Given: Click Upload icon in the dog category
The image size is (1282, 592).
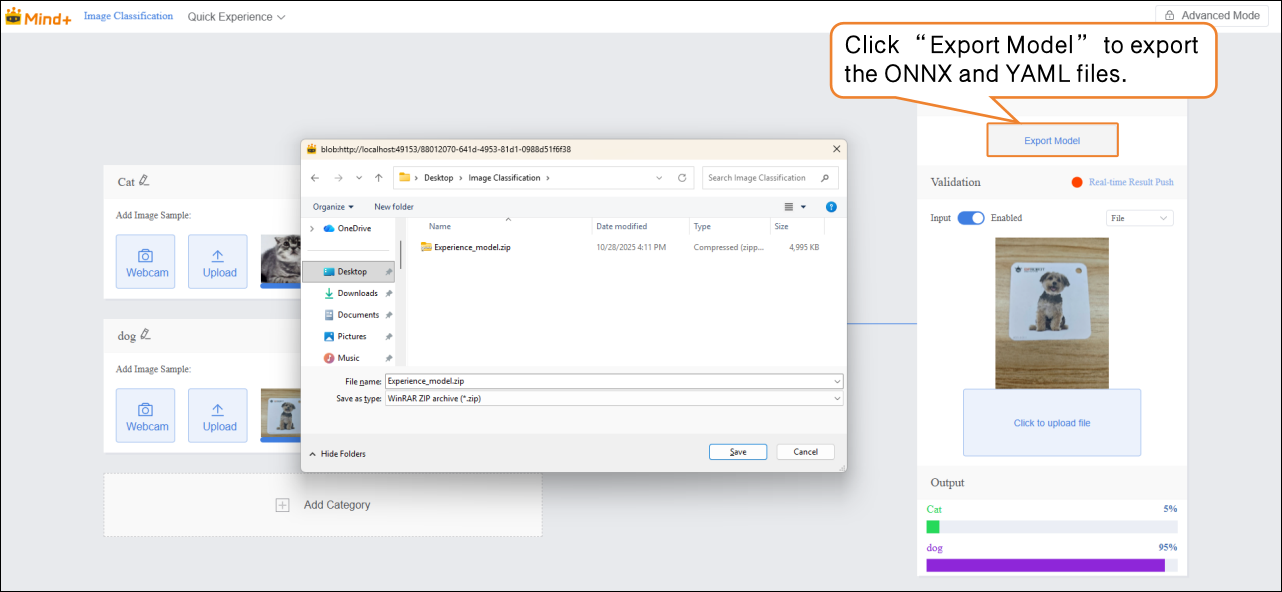Looking at the screenshot, I should point(219,409).
